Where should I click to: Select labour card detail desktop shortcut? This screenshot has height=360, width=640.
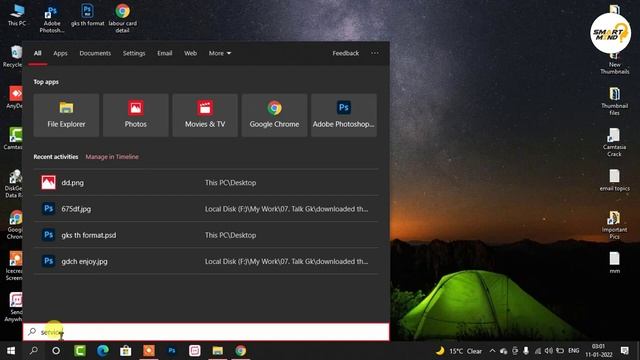(x=122, y=18)
